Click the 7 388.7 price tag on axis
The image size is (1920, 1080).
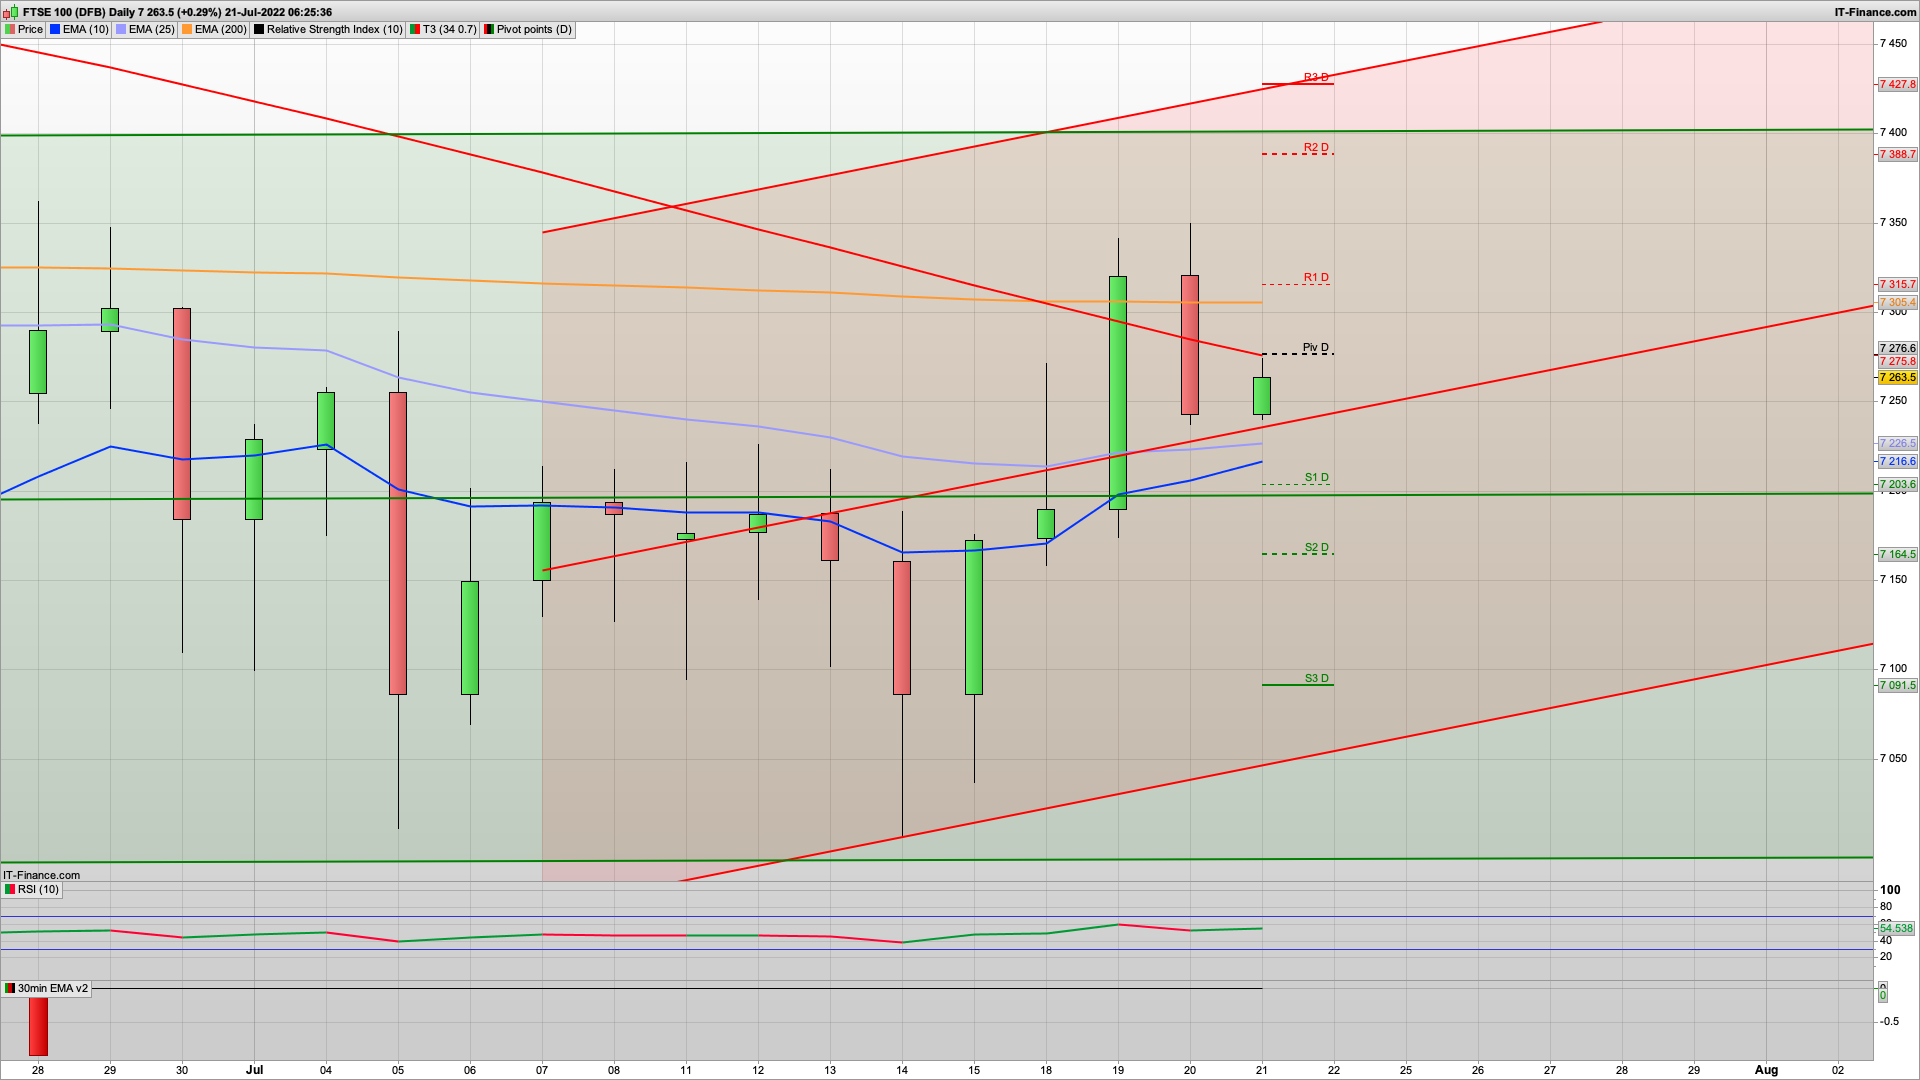[x=1897, y=155]
